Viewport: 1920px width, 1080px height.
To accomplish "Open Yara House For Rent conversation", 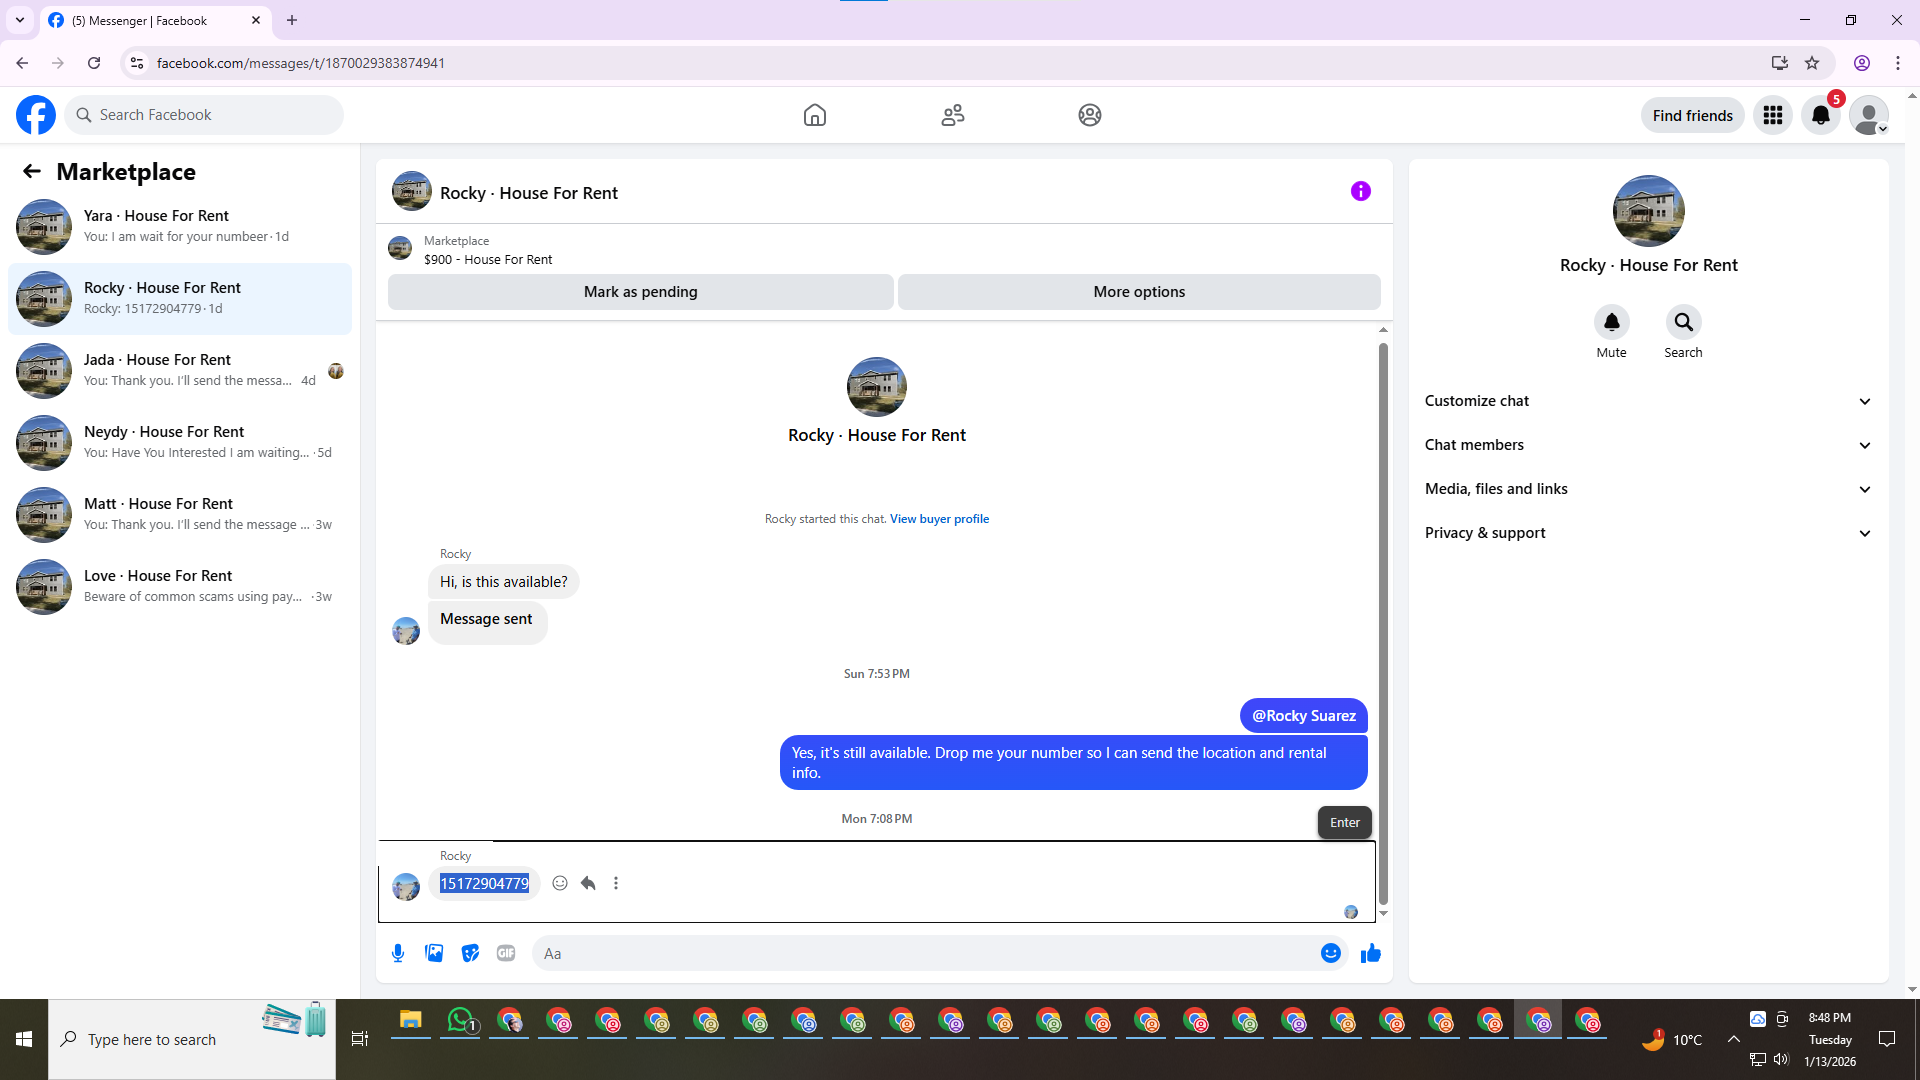I will pos(180,226).
